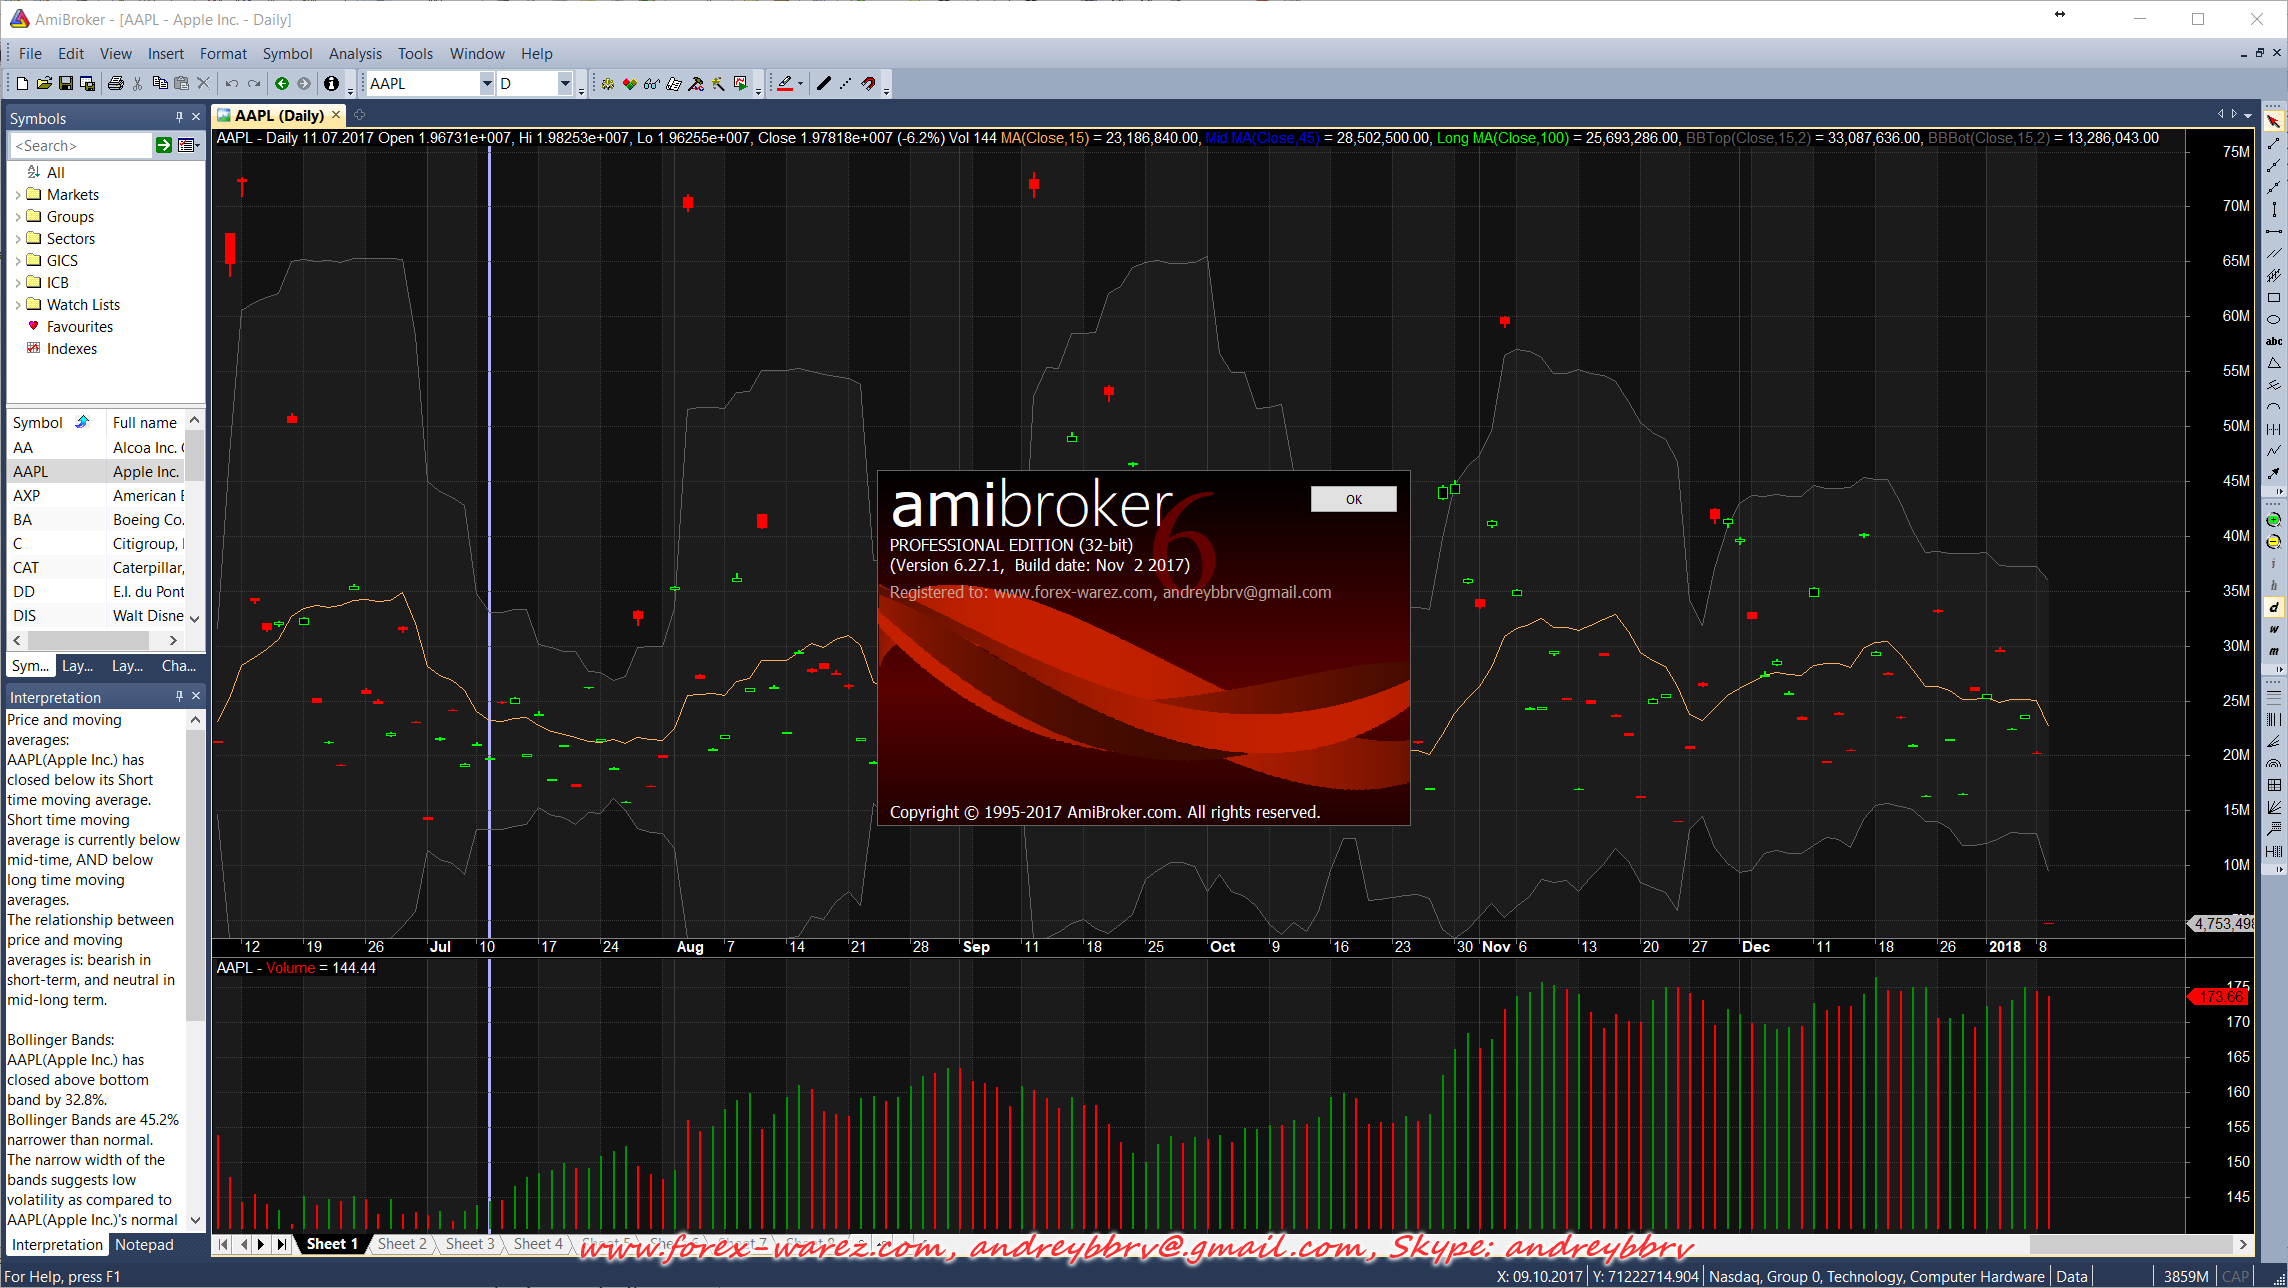
Task: Open the AAPL symbol dropdown
Action: tap(487, 84)
